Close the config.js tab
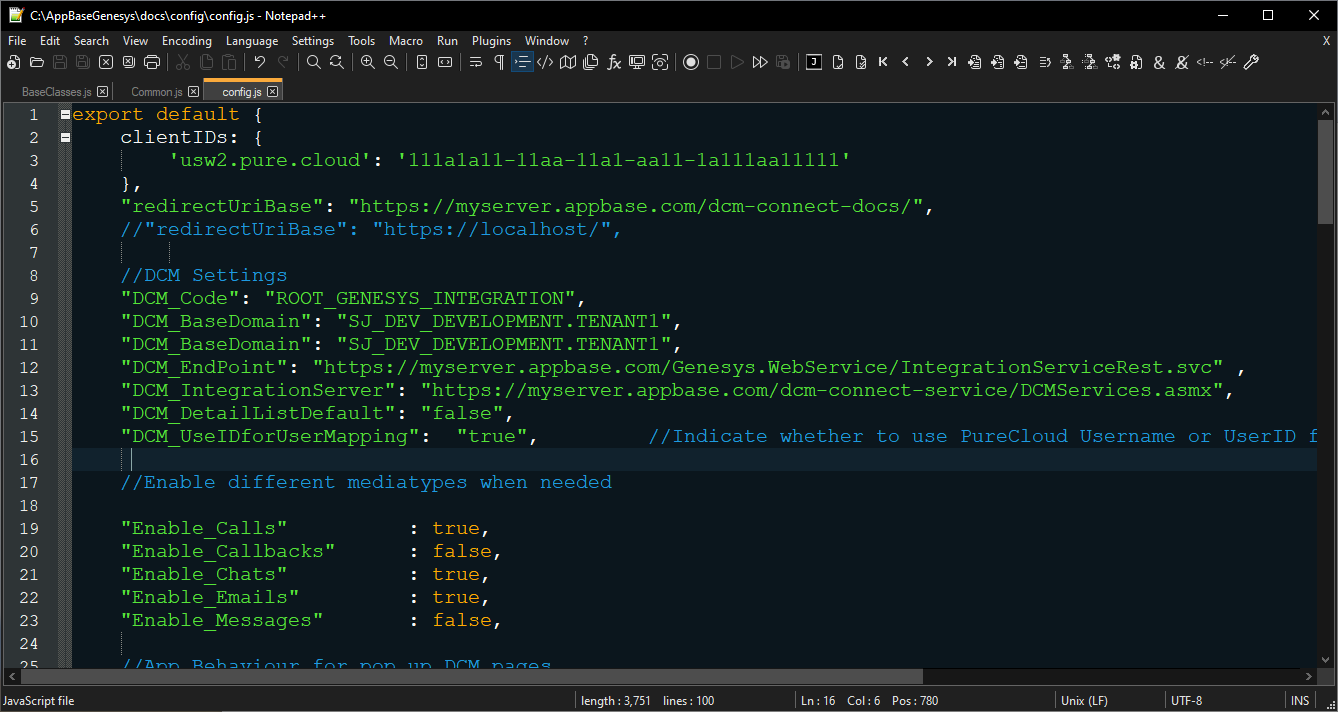The width and height of the screenshot is (1338, 712). [x=272, y=92]
